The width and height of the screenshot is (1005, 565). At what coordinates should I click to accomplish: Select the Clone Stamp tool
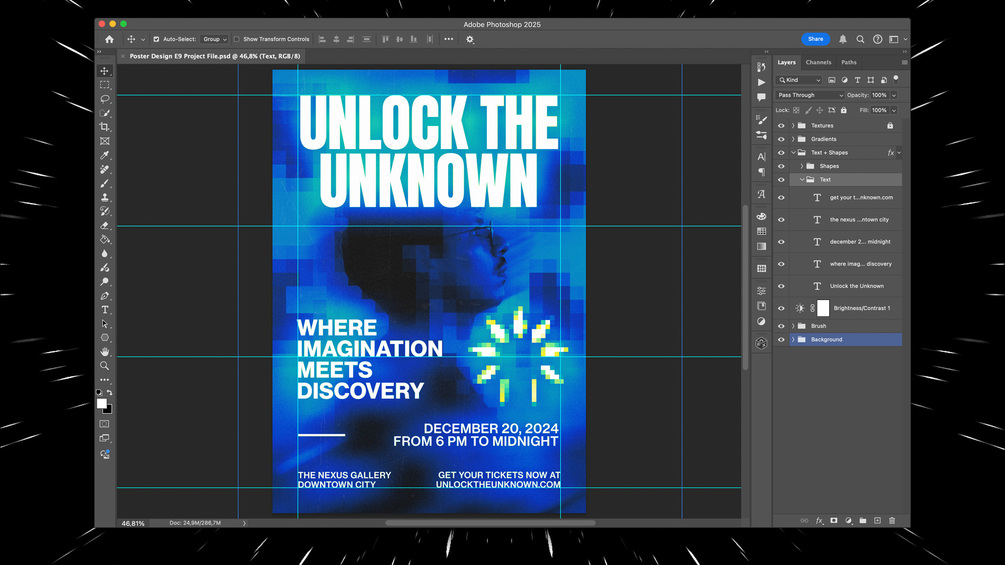104,197
